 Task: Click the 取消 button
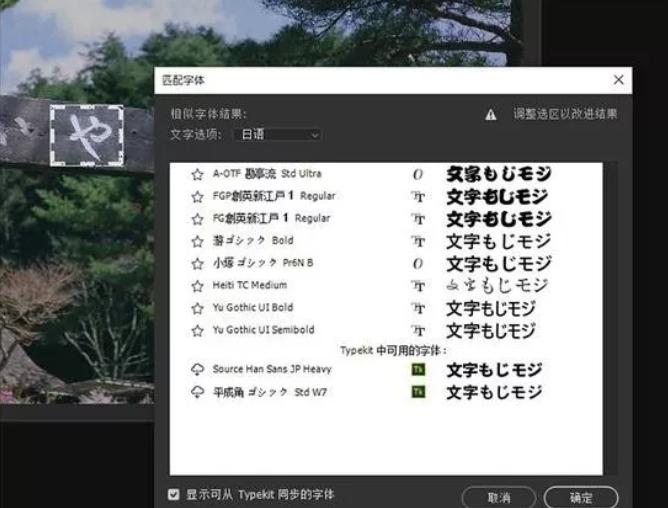pyautogui.click(x=498, y=497)
